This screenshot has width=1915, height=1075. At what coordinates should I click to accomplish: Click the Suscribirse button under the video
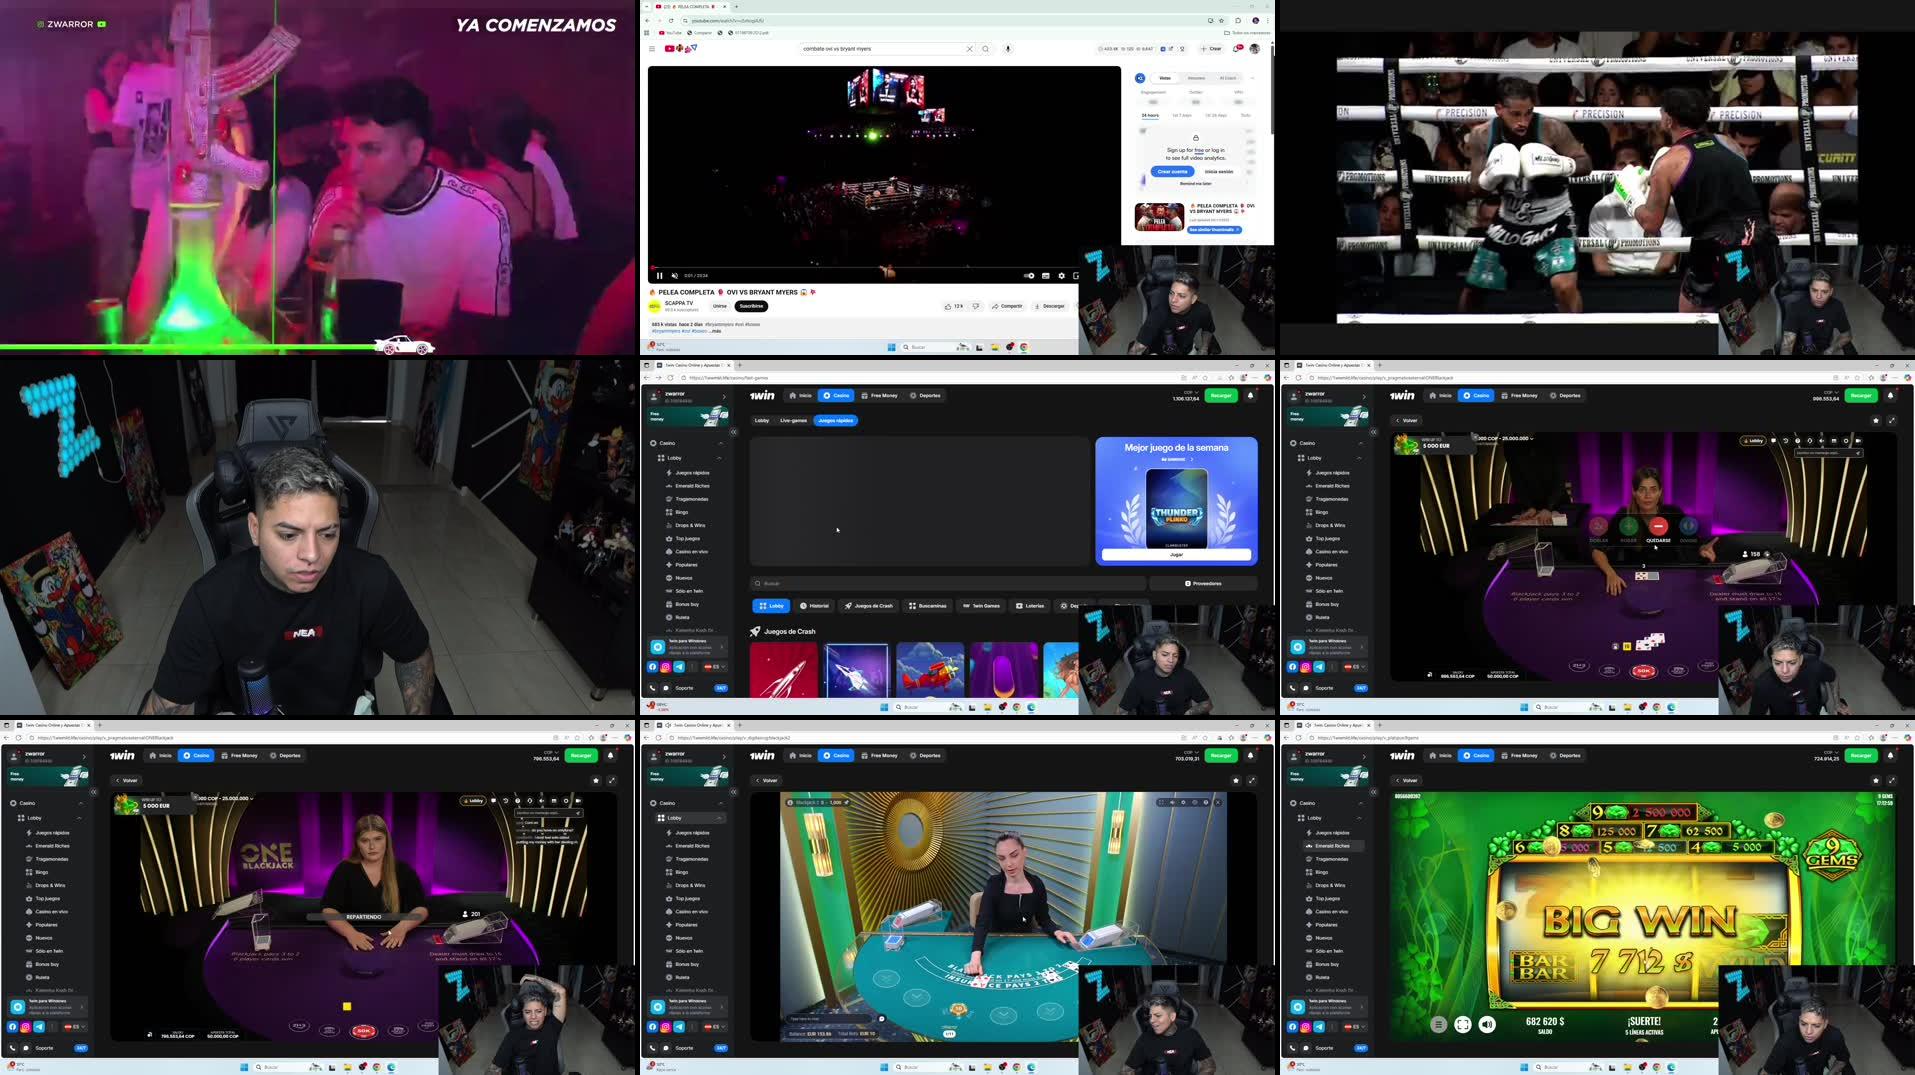(751, 306)
